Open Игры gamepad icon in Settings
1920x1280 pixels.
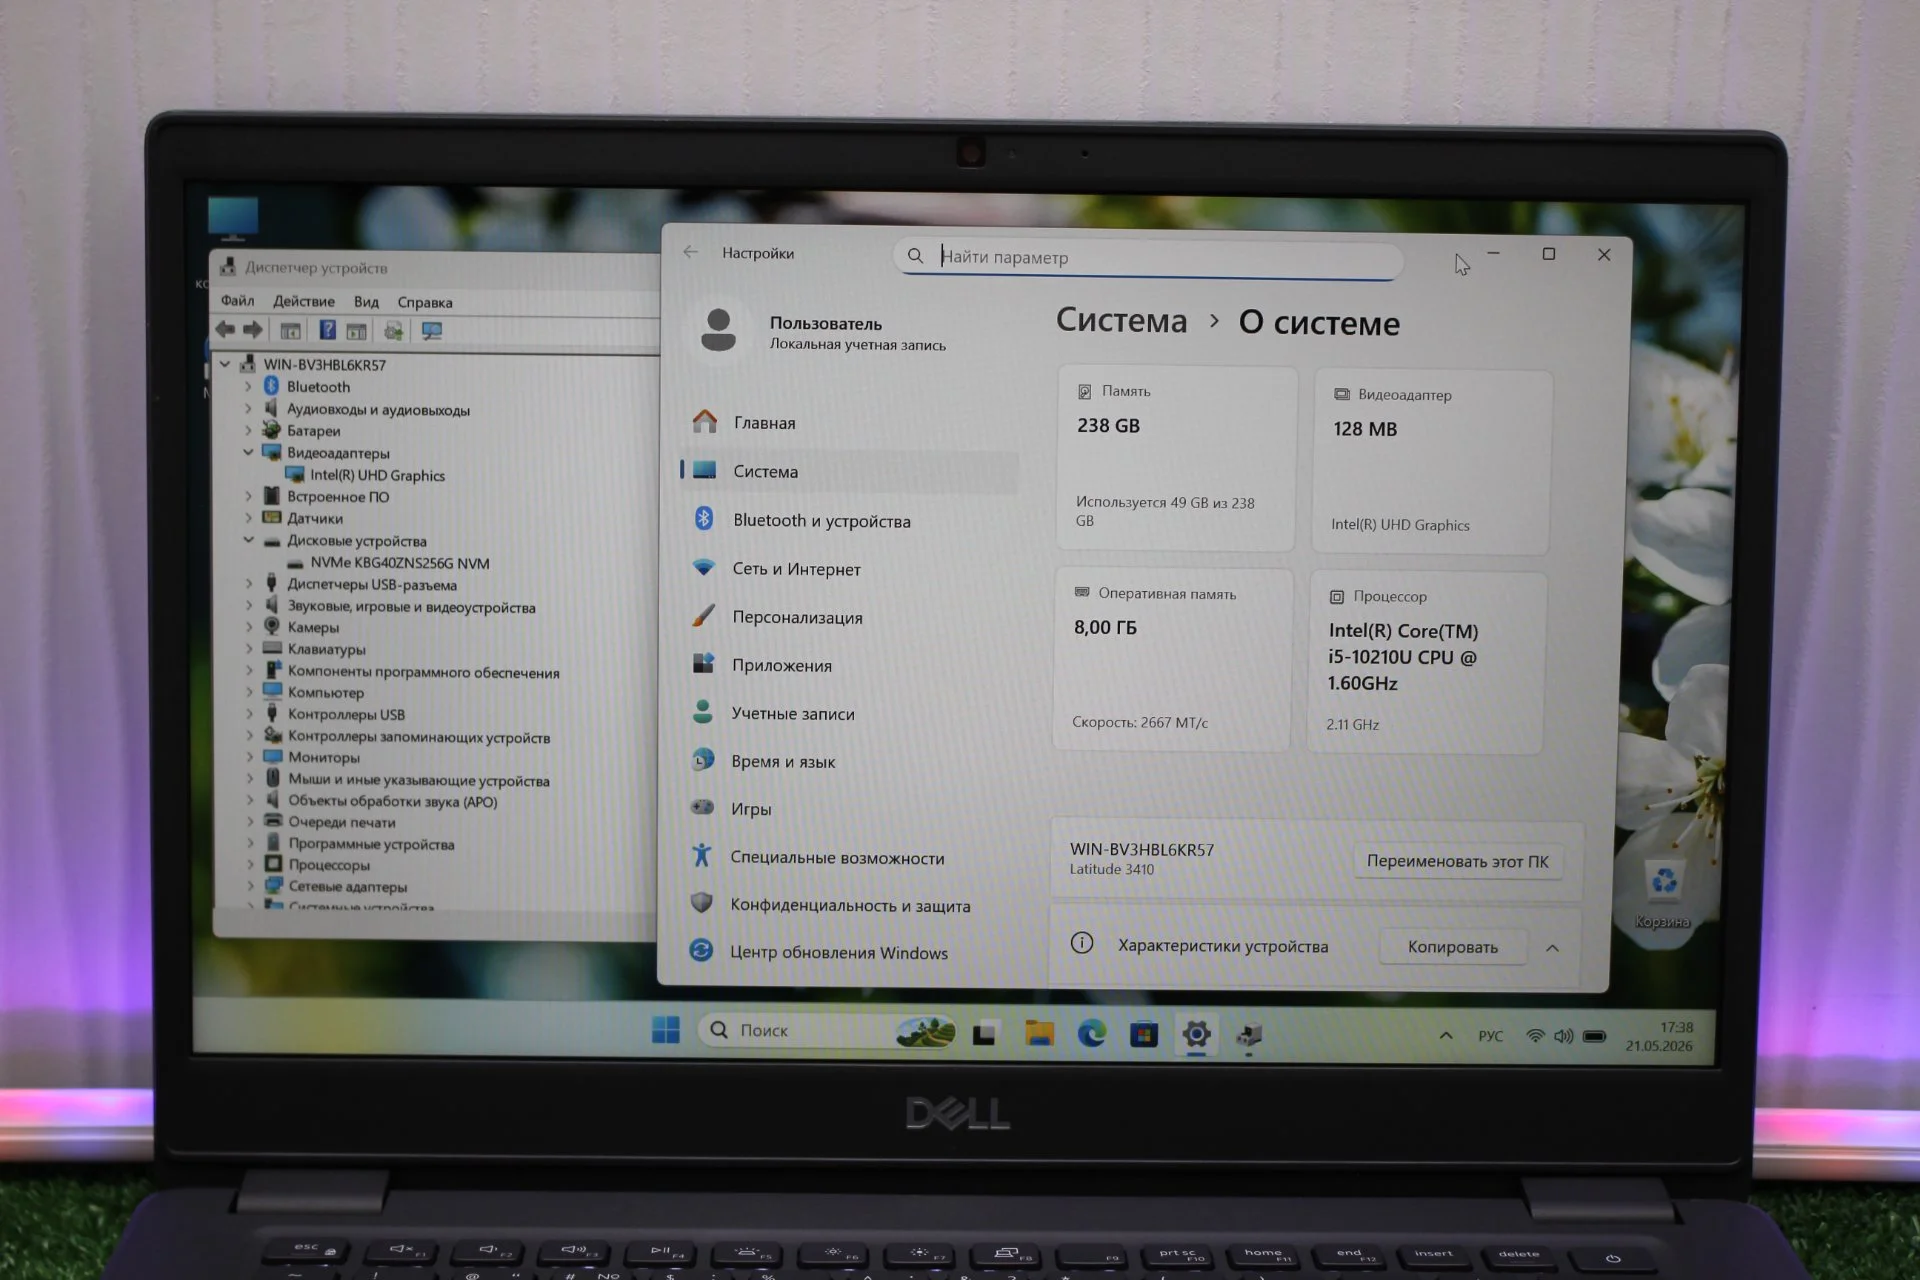pos(703,807)
